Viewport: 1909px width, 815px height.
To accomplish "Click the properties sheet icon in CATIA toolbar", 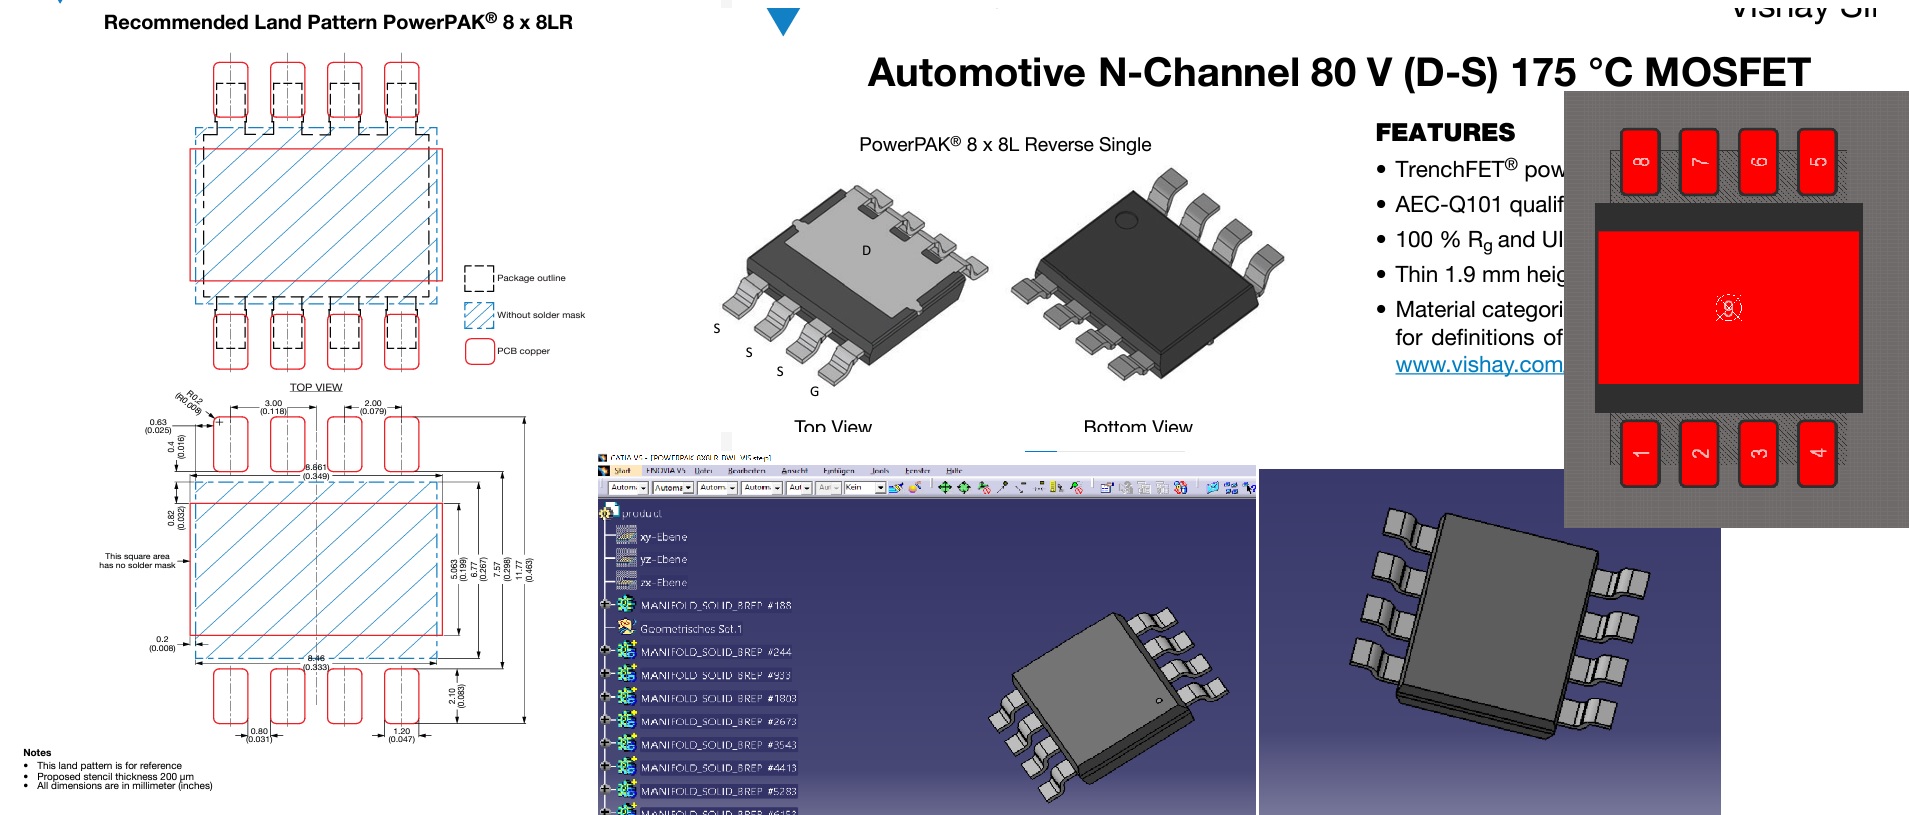I will click(1107, 487).
